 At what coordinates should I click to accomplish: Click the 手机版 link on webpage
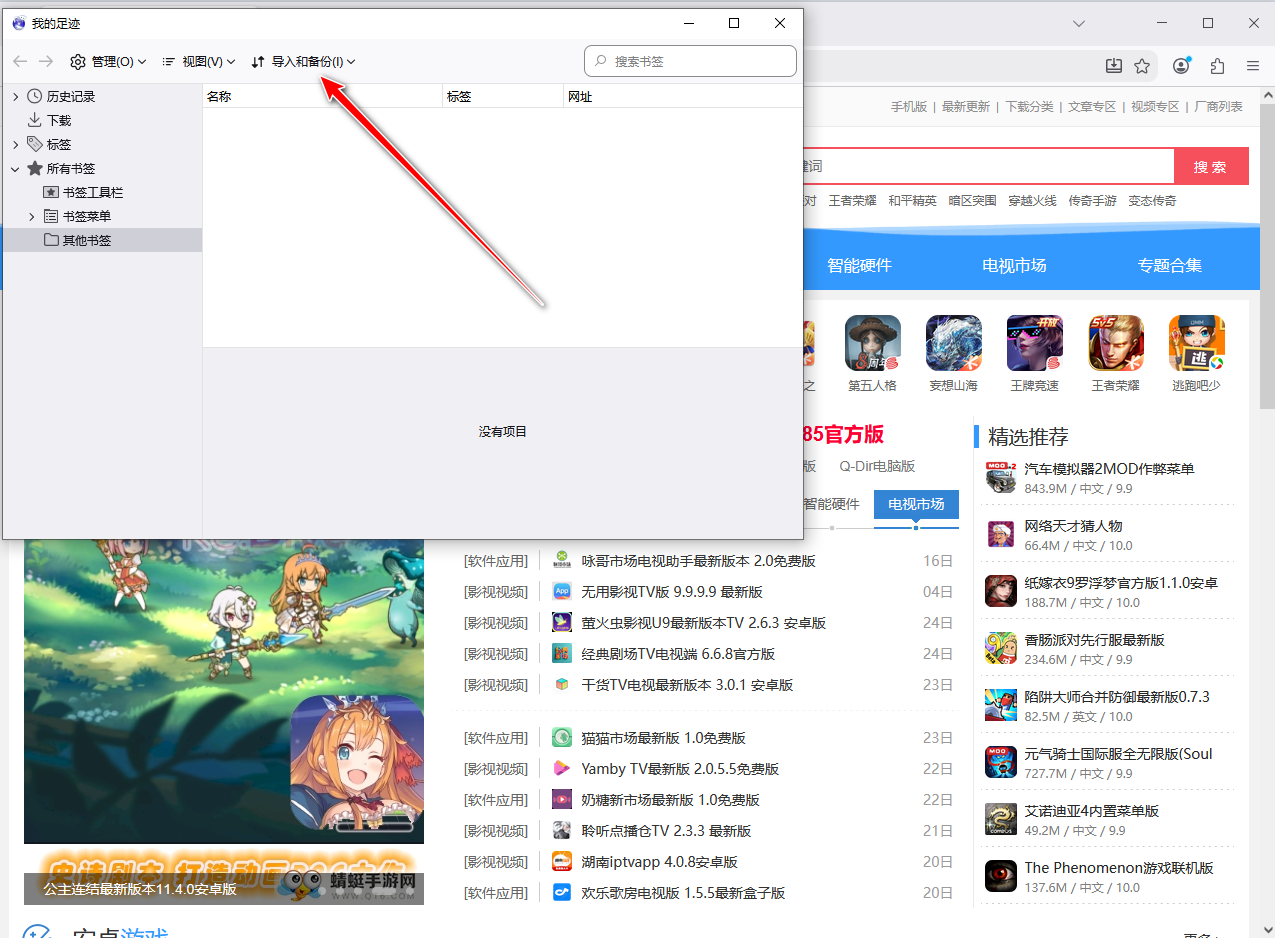tap(909, 107)
